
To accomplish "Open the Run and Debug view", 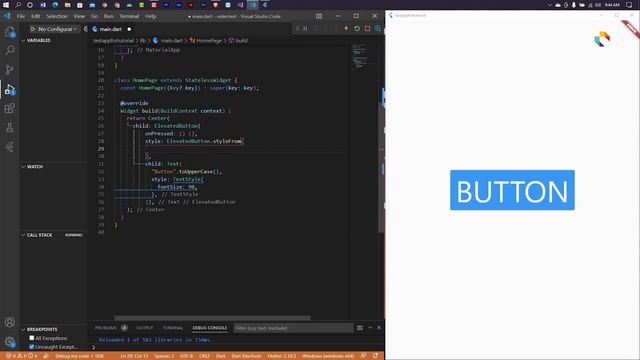I will tap(10, 89).
